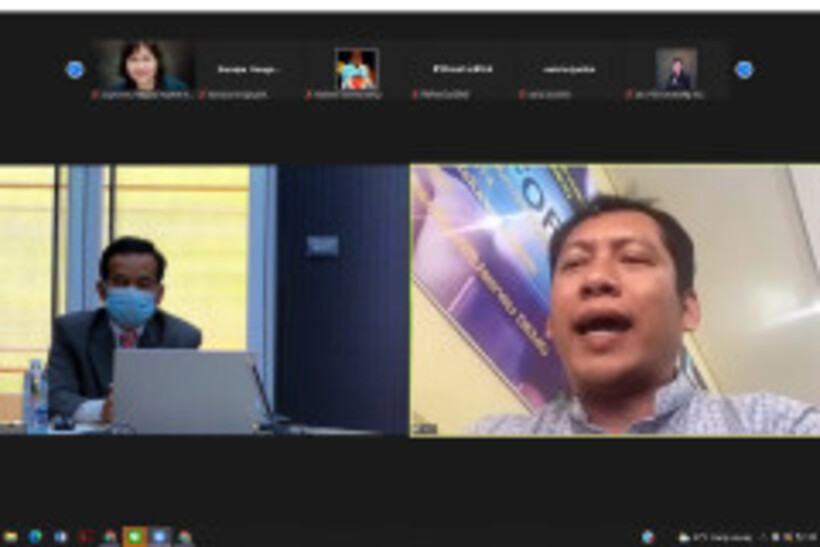Image resolution: width=820 pixels, height=547 pixels.
Task: Click the name-only tile beside the suited person's thumbnail
Action: tap(569, 69)
